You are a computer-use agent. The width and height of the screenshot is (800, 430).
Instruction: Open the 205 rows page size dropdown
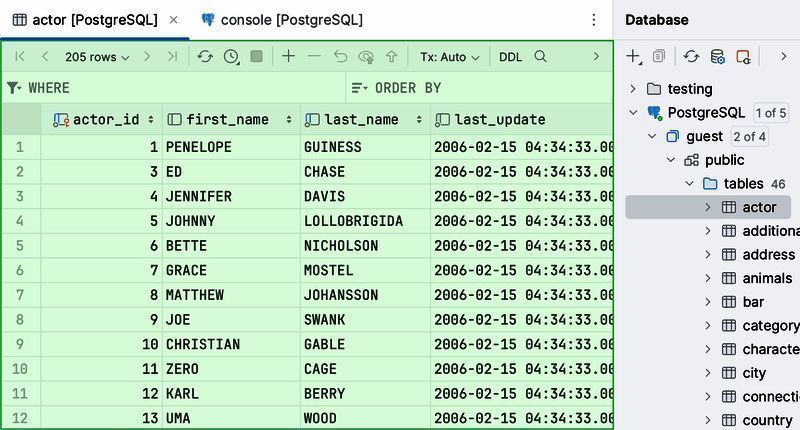pos(97,57)
